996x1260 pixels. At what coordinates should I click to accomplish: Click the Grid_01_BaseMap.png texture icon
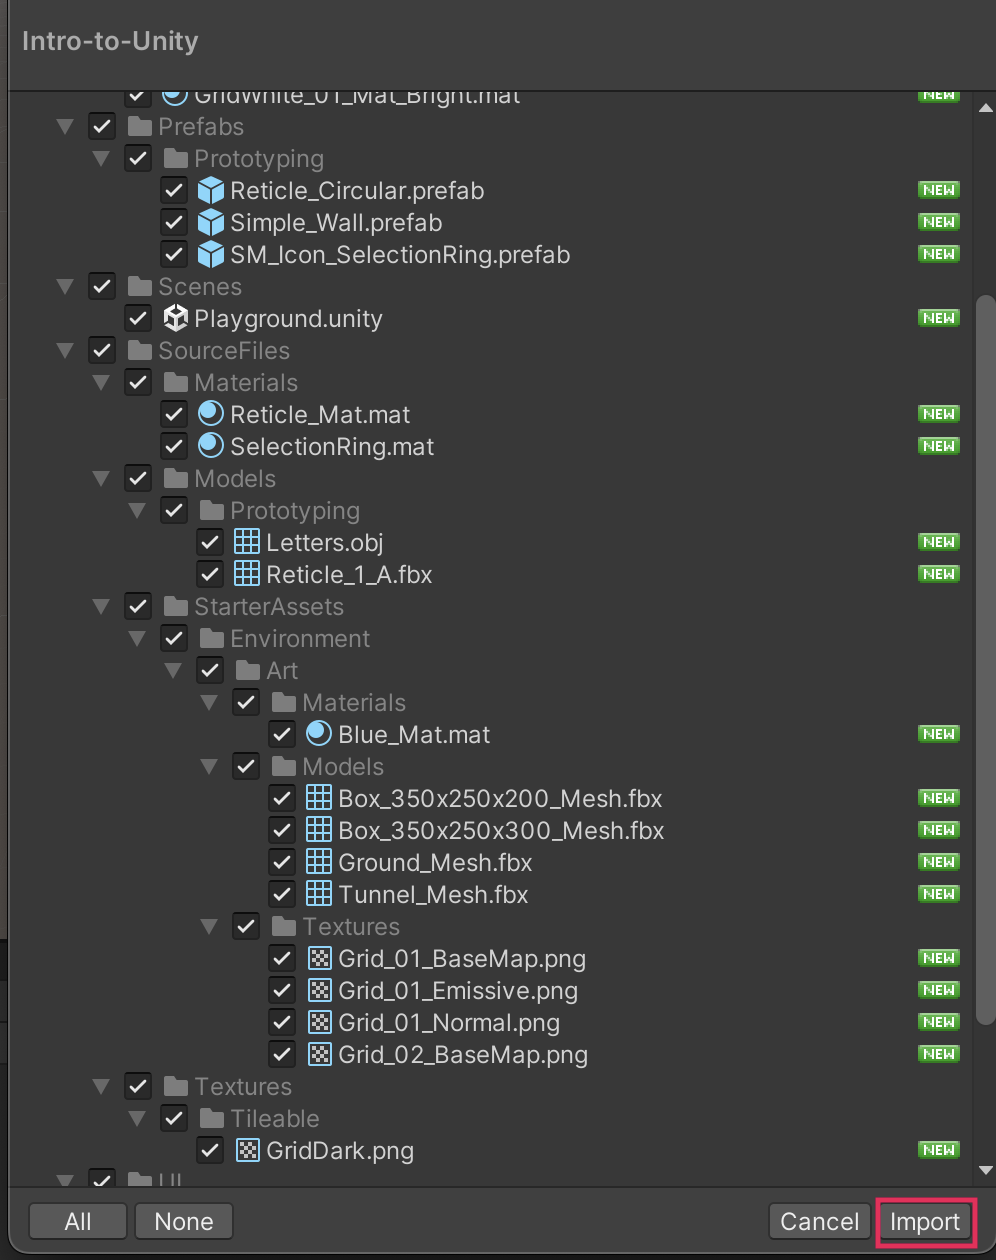[318, 958]
